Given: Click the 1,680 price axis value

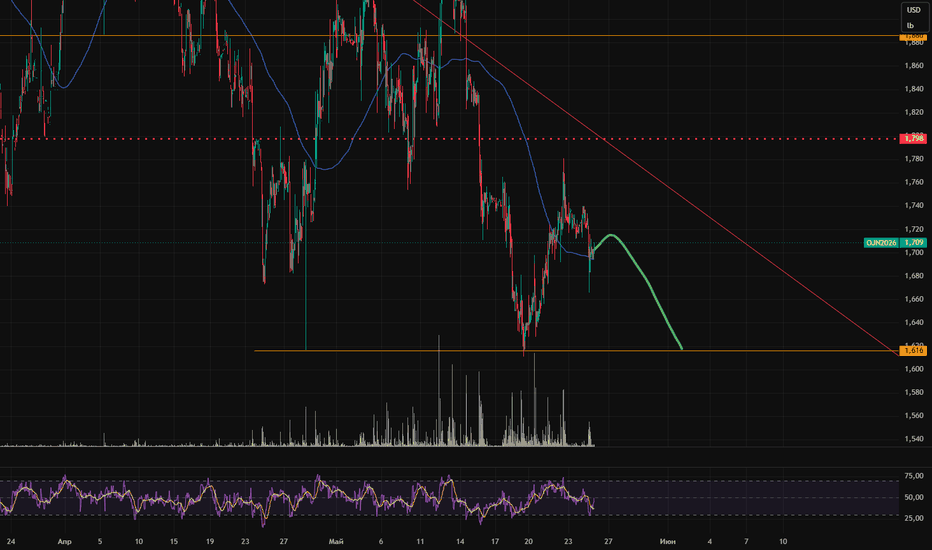Looking at the screenshot, I should [914, 275].
